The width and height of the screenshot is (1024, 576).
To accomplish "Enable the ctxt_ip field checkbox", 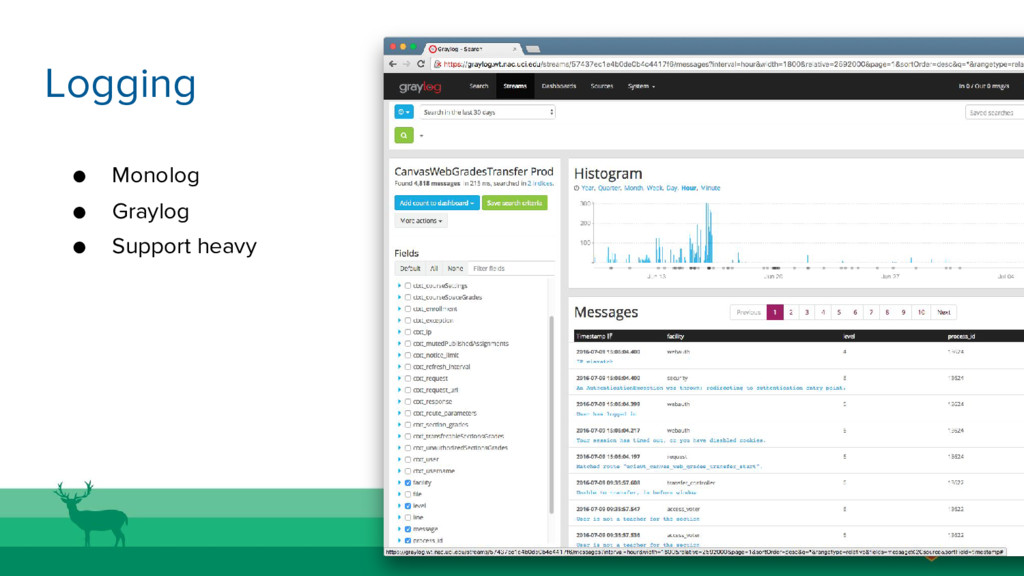I will [x=408, y=332].
